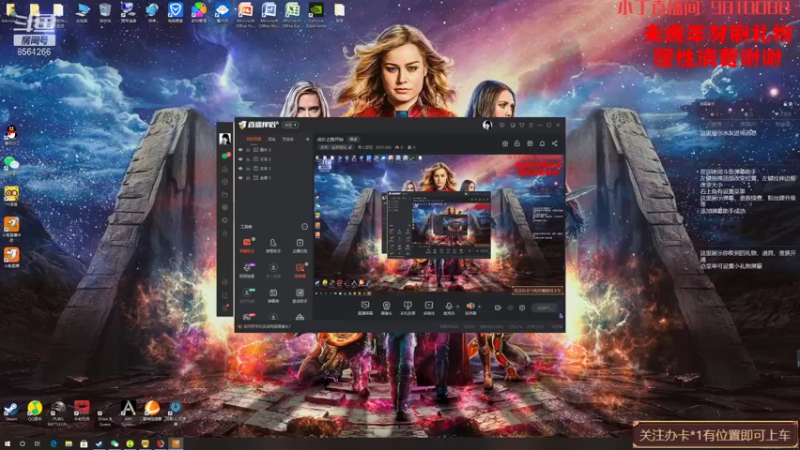Expand speaker options arrow

click(x=479, y=306)
